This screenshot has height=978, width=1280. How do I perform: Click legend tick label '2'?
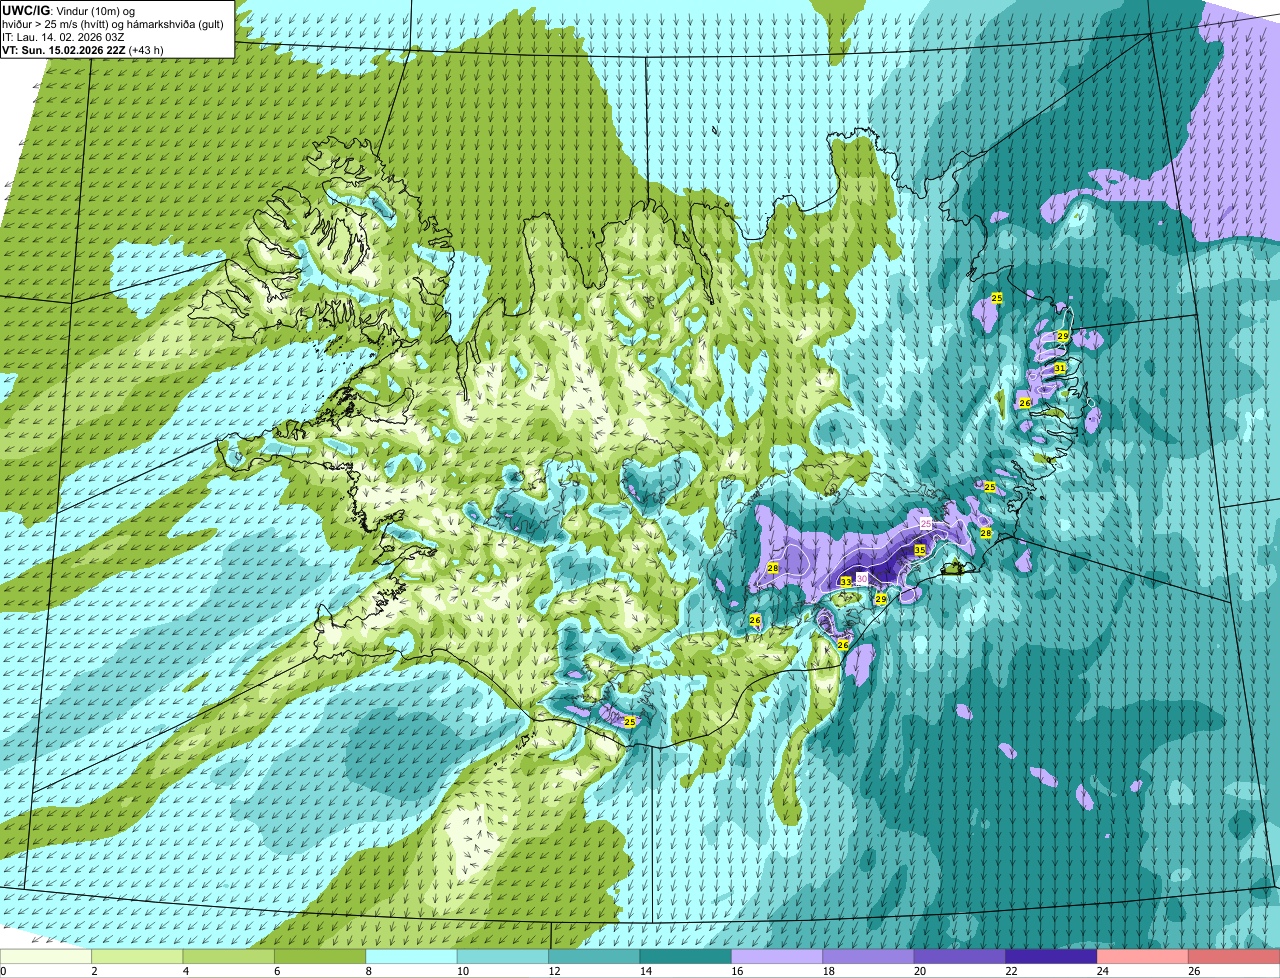coord(94,970)
